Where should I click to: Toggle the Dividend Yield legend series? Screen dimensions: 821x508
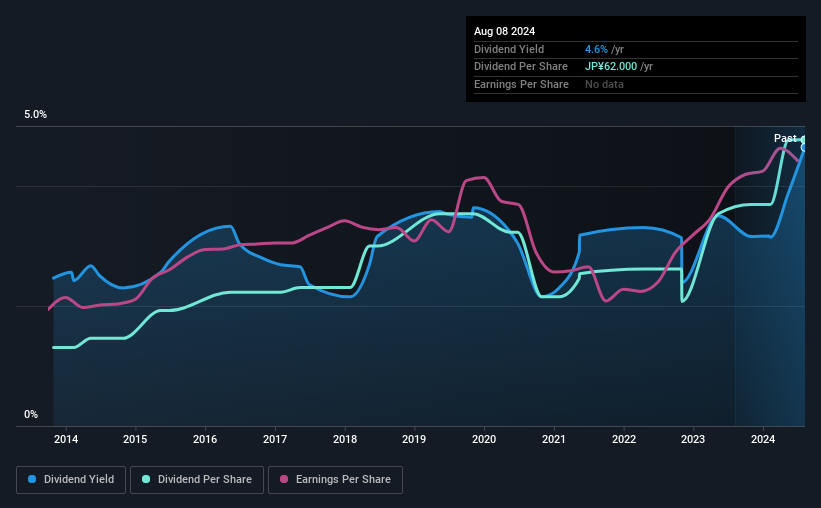(70, 480)
